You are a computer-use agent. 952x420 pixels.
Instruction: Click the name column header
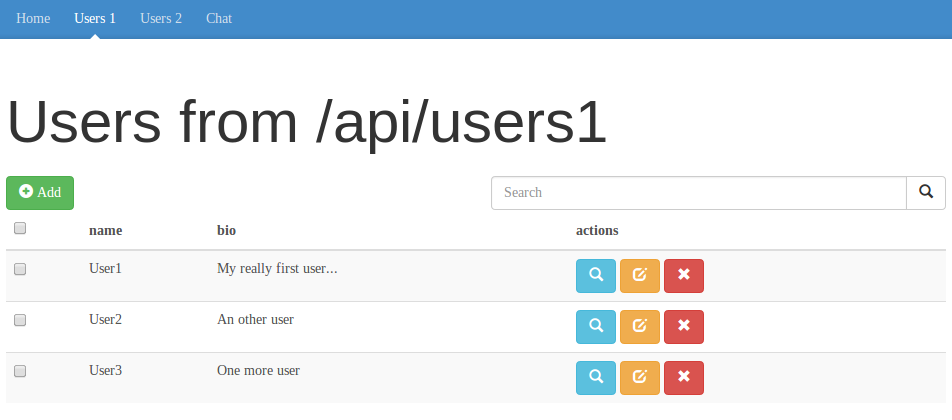pyautogui.click(x=106, y=231)
